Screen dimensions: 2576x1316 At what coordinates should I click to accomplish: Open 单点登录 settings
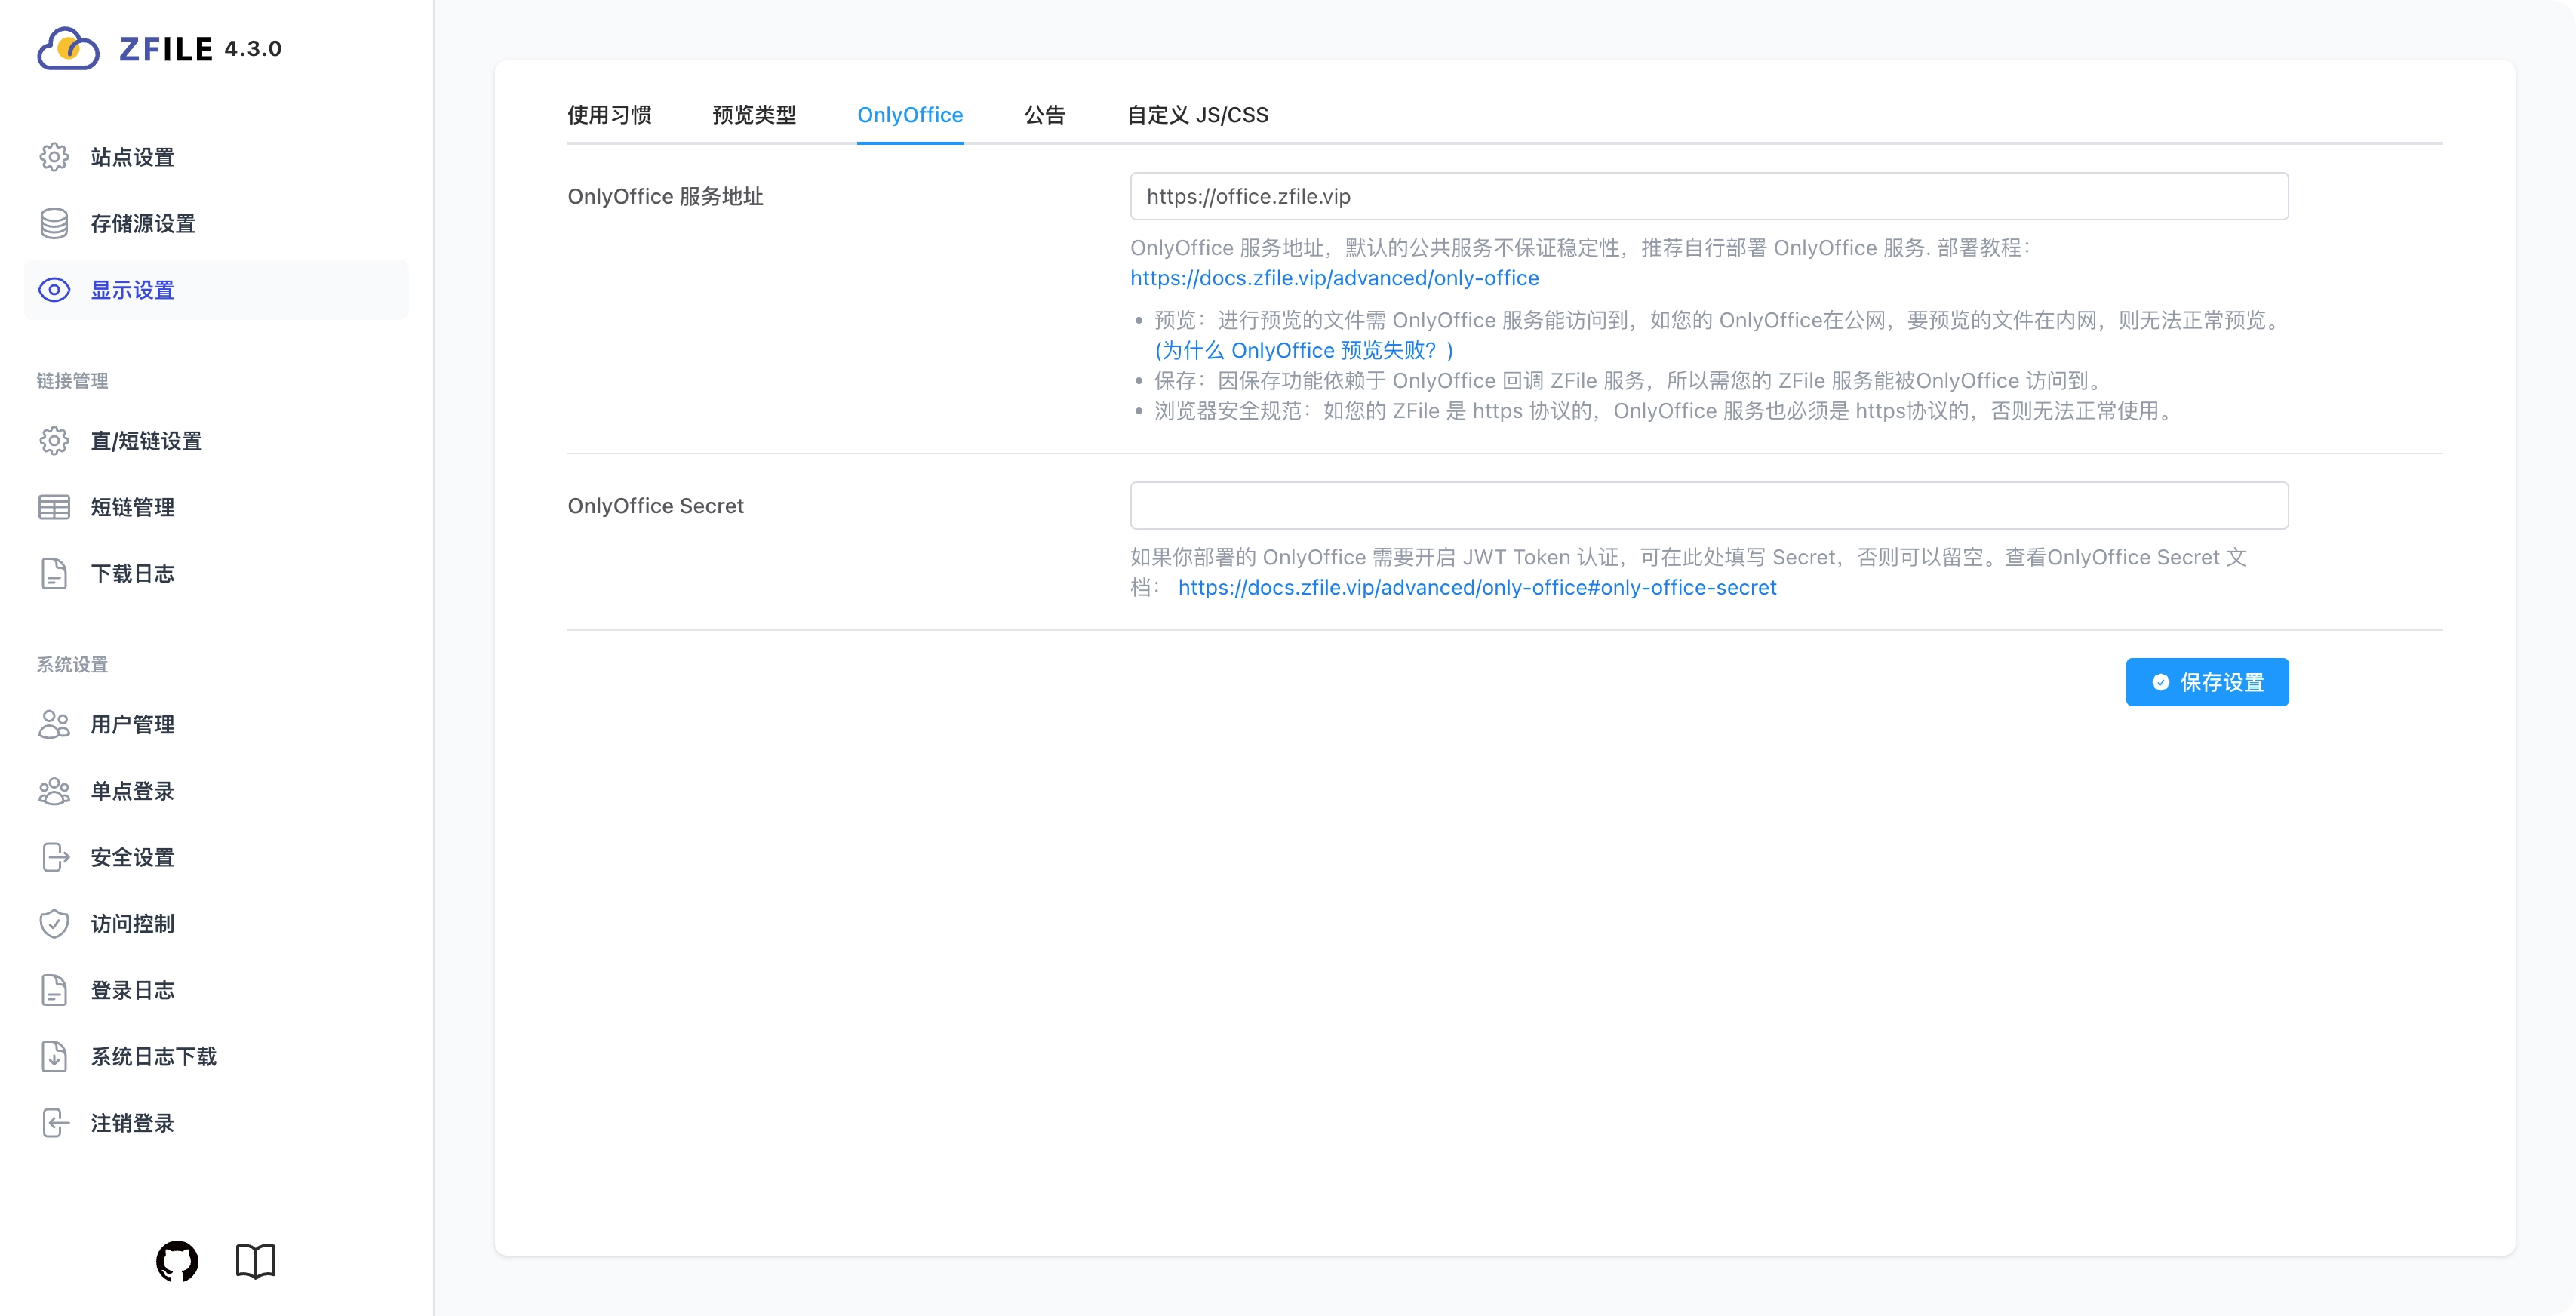(216, 791)
